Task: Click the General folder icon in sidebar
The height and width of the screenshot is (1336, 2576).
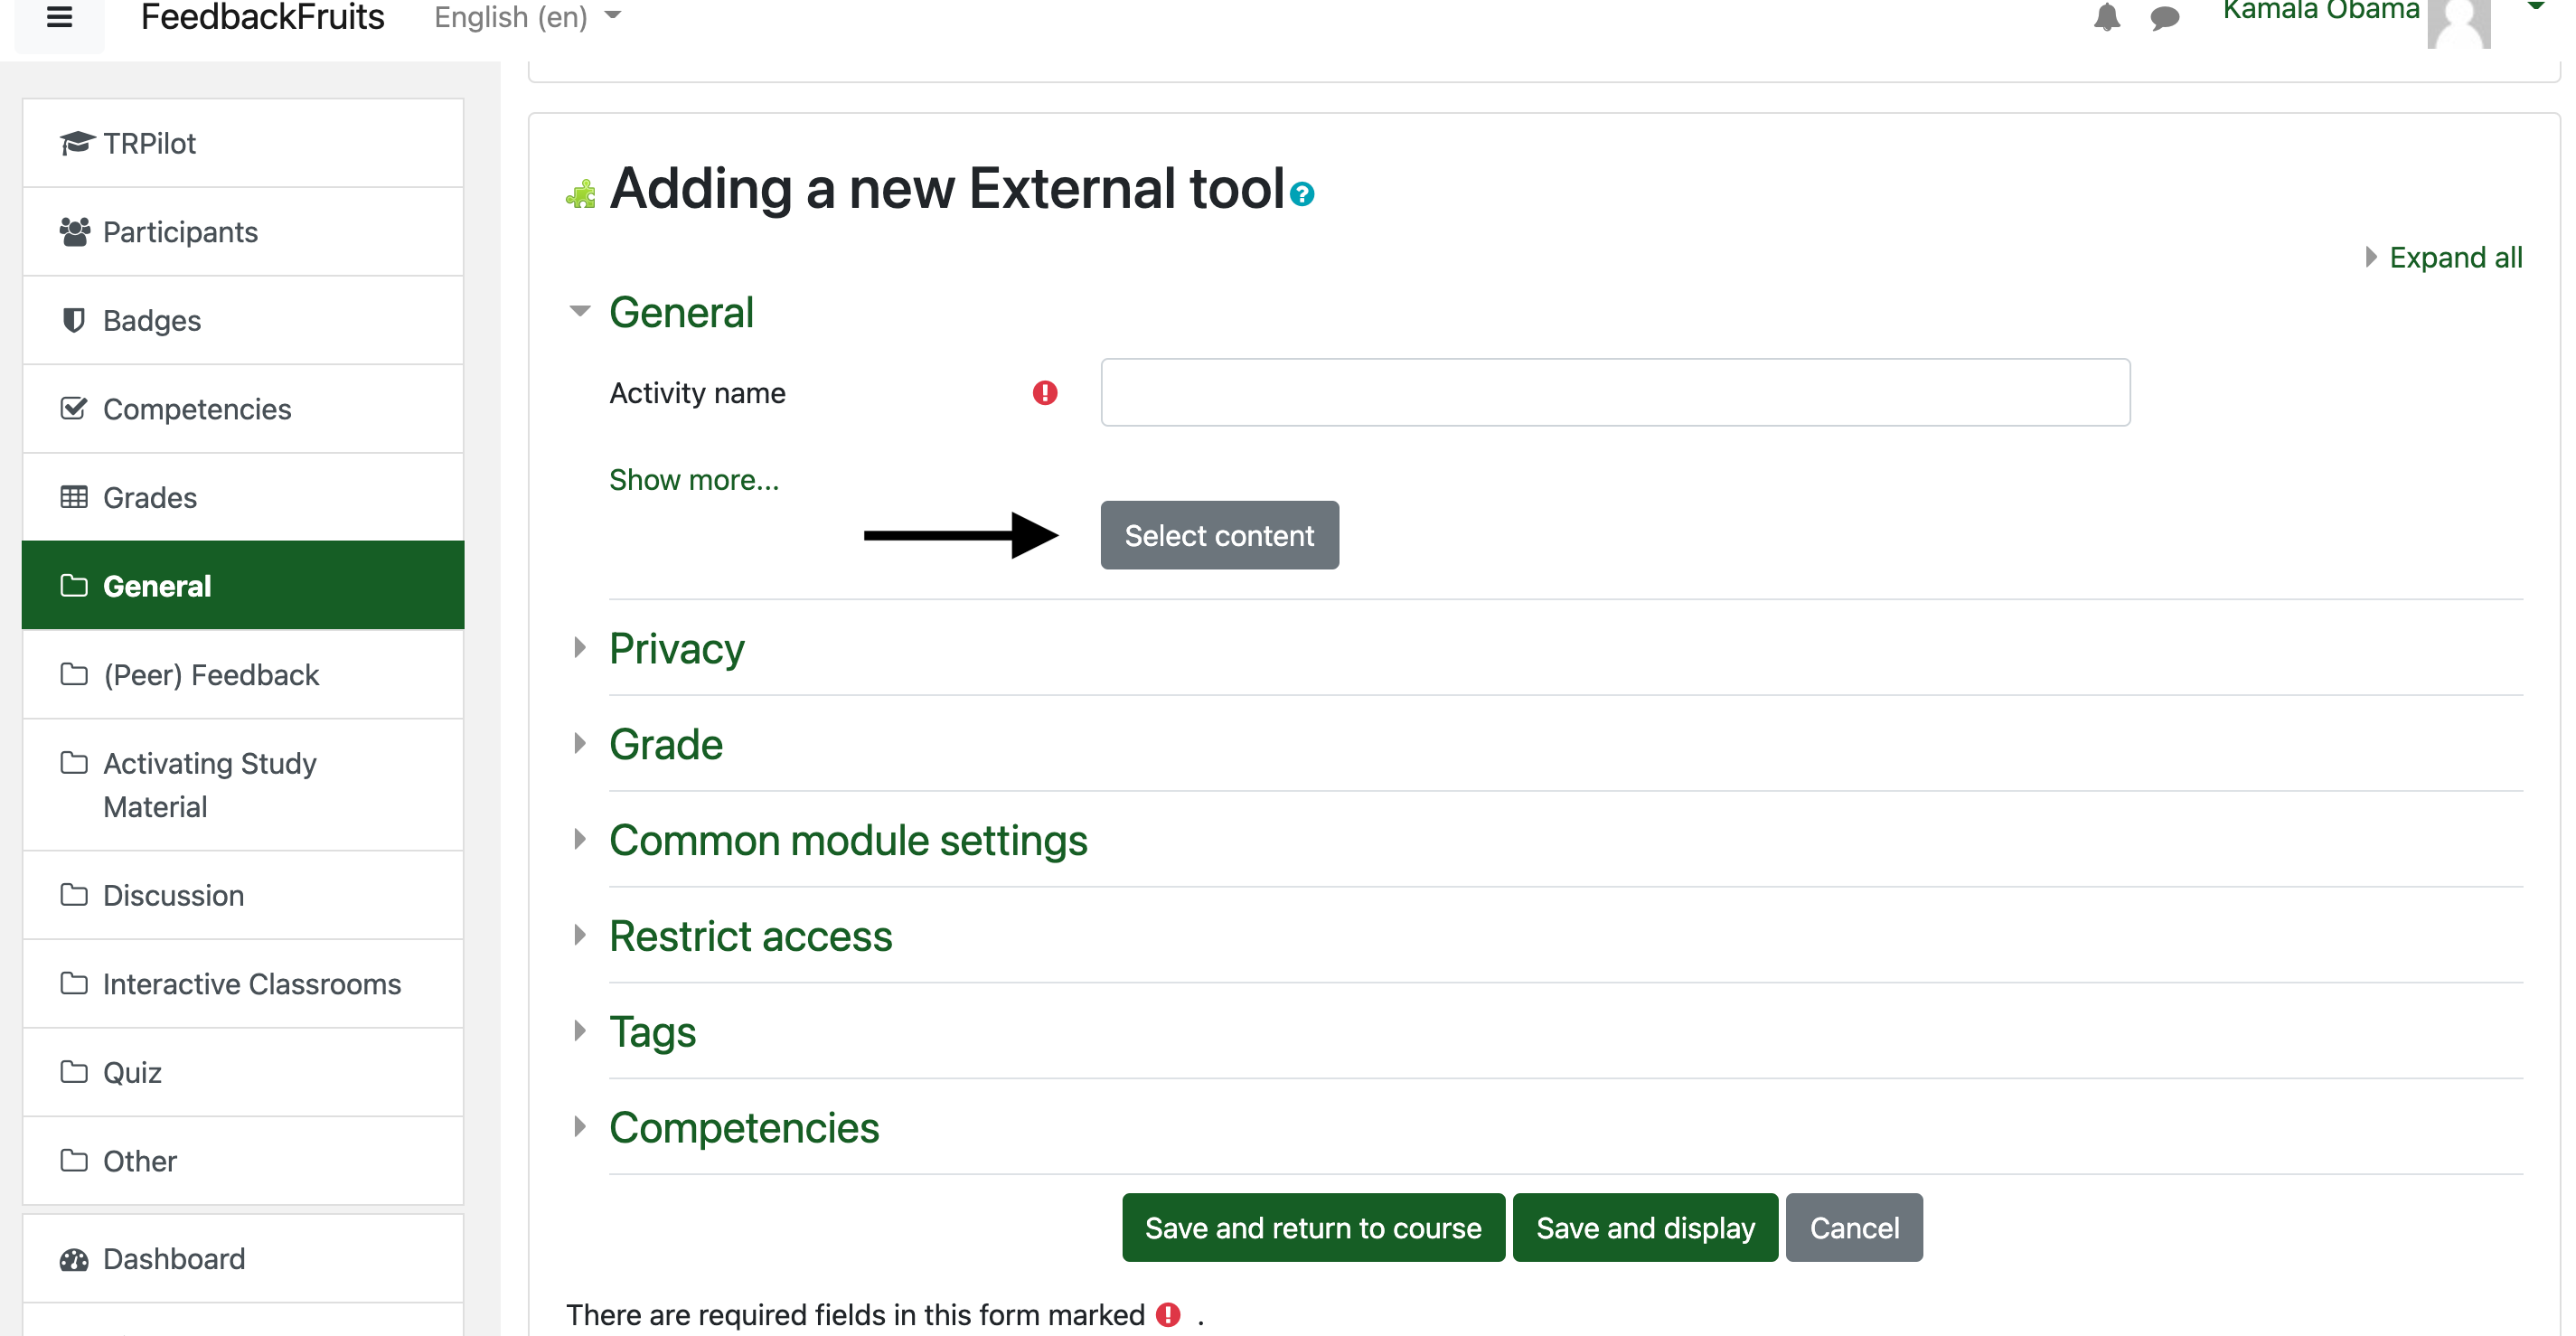Action: pyautogui.click(x=74, y=585)
